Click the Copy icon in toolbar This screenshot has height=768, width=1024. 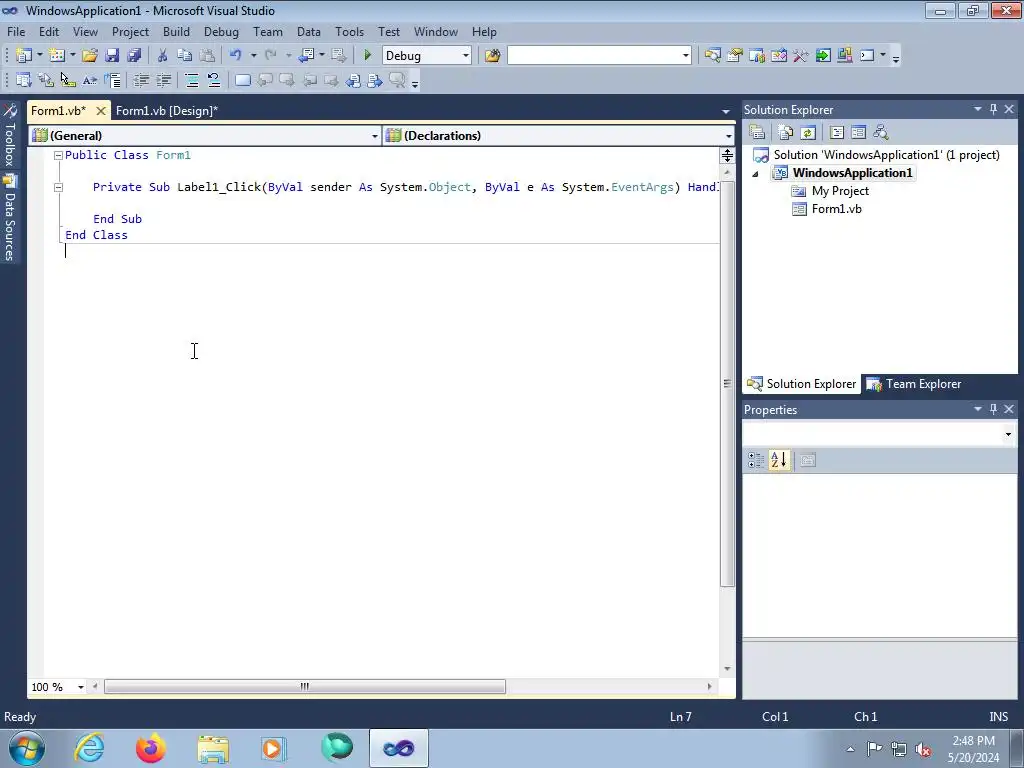coord(184,56)
